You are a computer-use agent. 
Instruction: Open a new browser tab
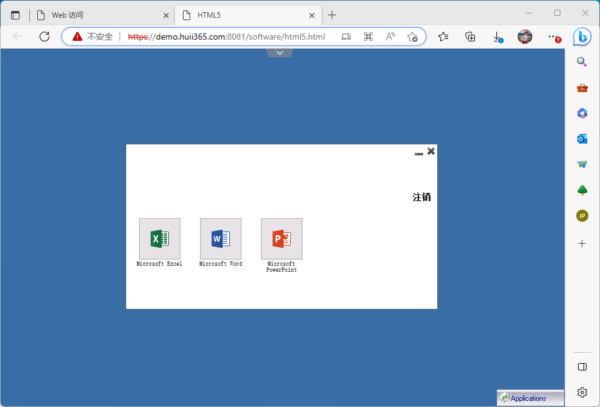pos(332,15)
